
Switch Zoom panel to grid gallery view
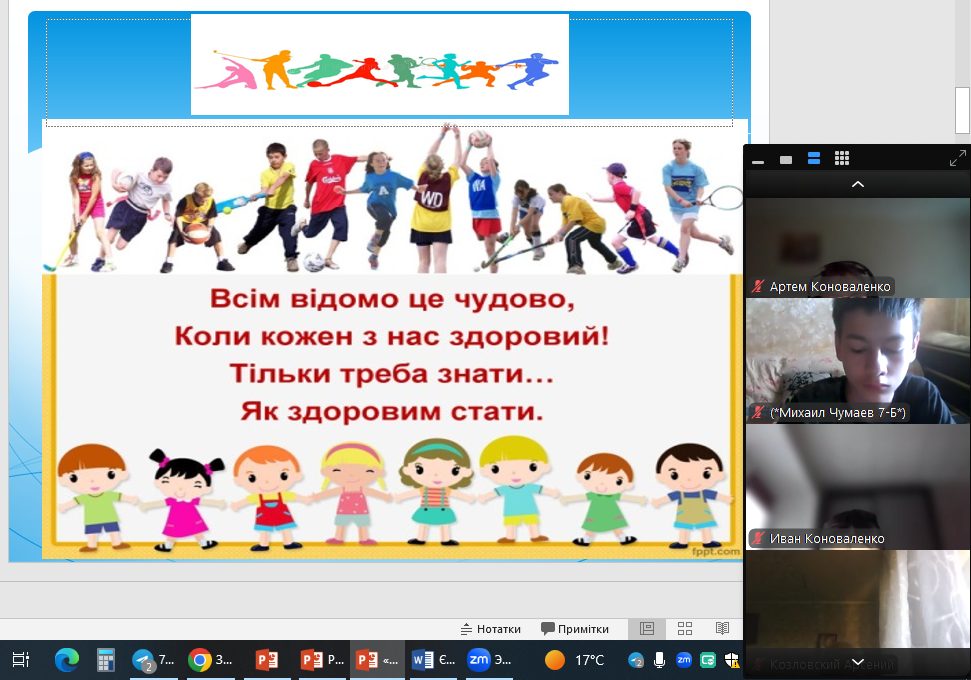pos(842,159)
